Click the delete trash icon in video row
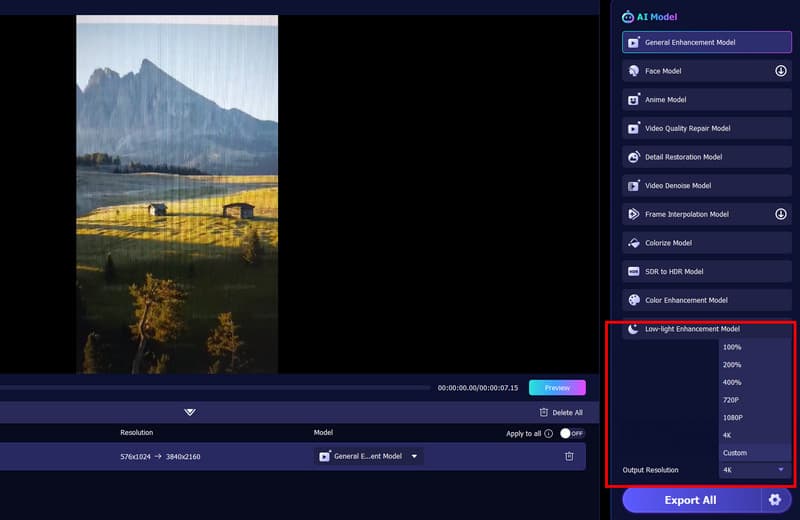The width and height of the screenshot is (800, 520). click(x=569, y=456)
